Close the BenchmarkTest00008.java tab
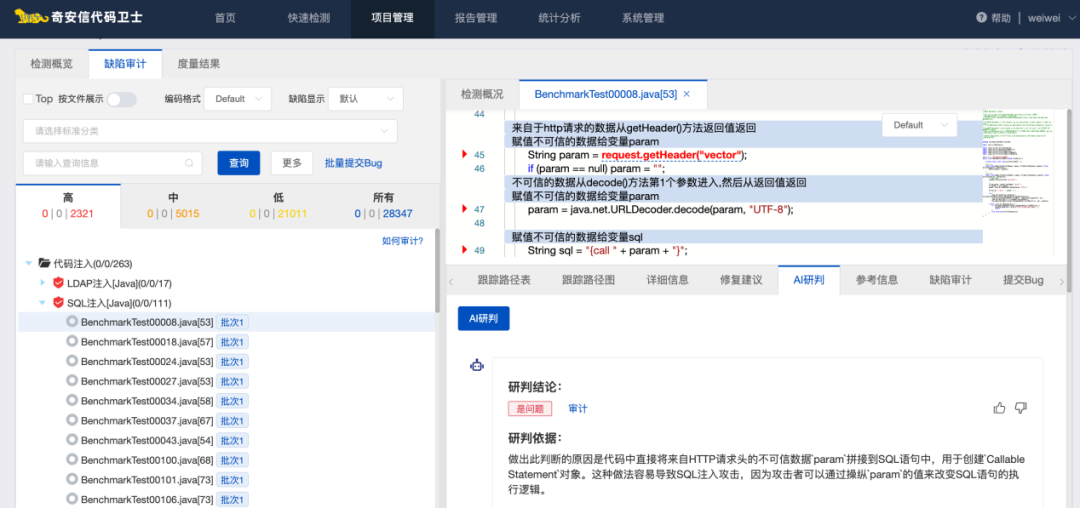The width and height of the screenshot is (1080, 508). coord(687,94)
